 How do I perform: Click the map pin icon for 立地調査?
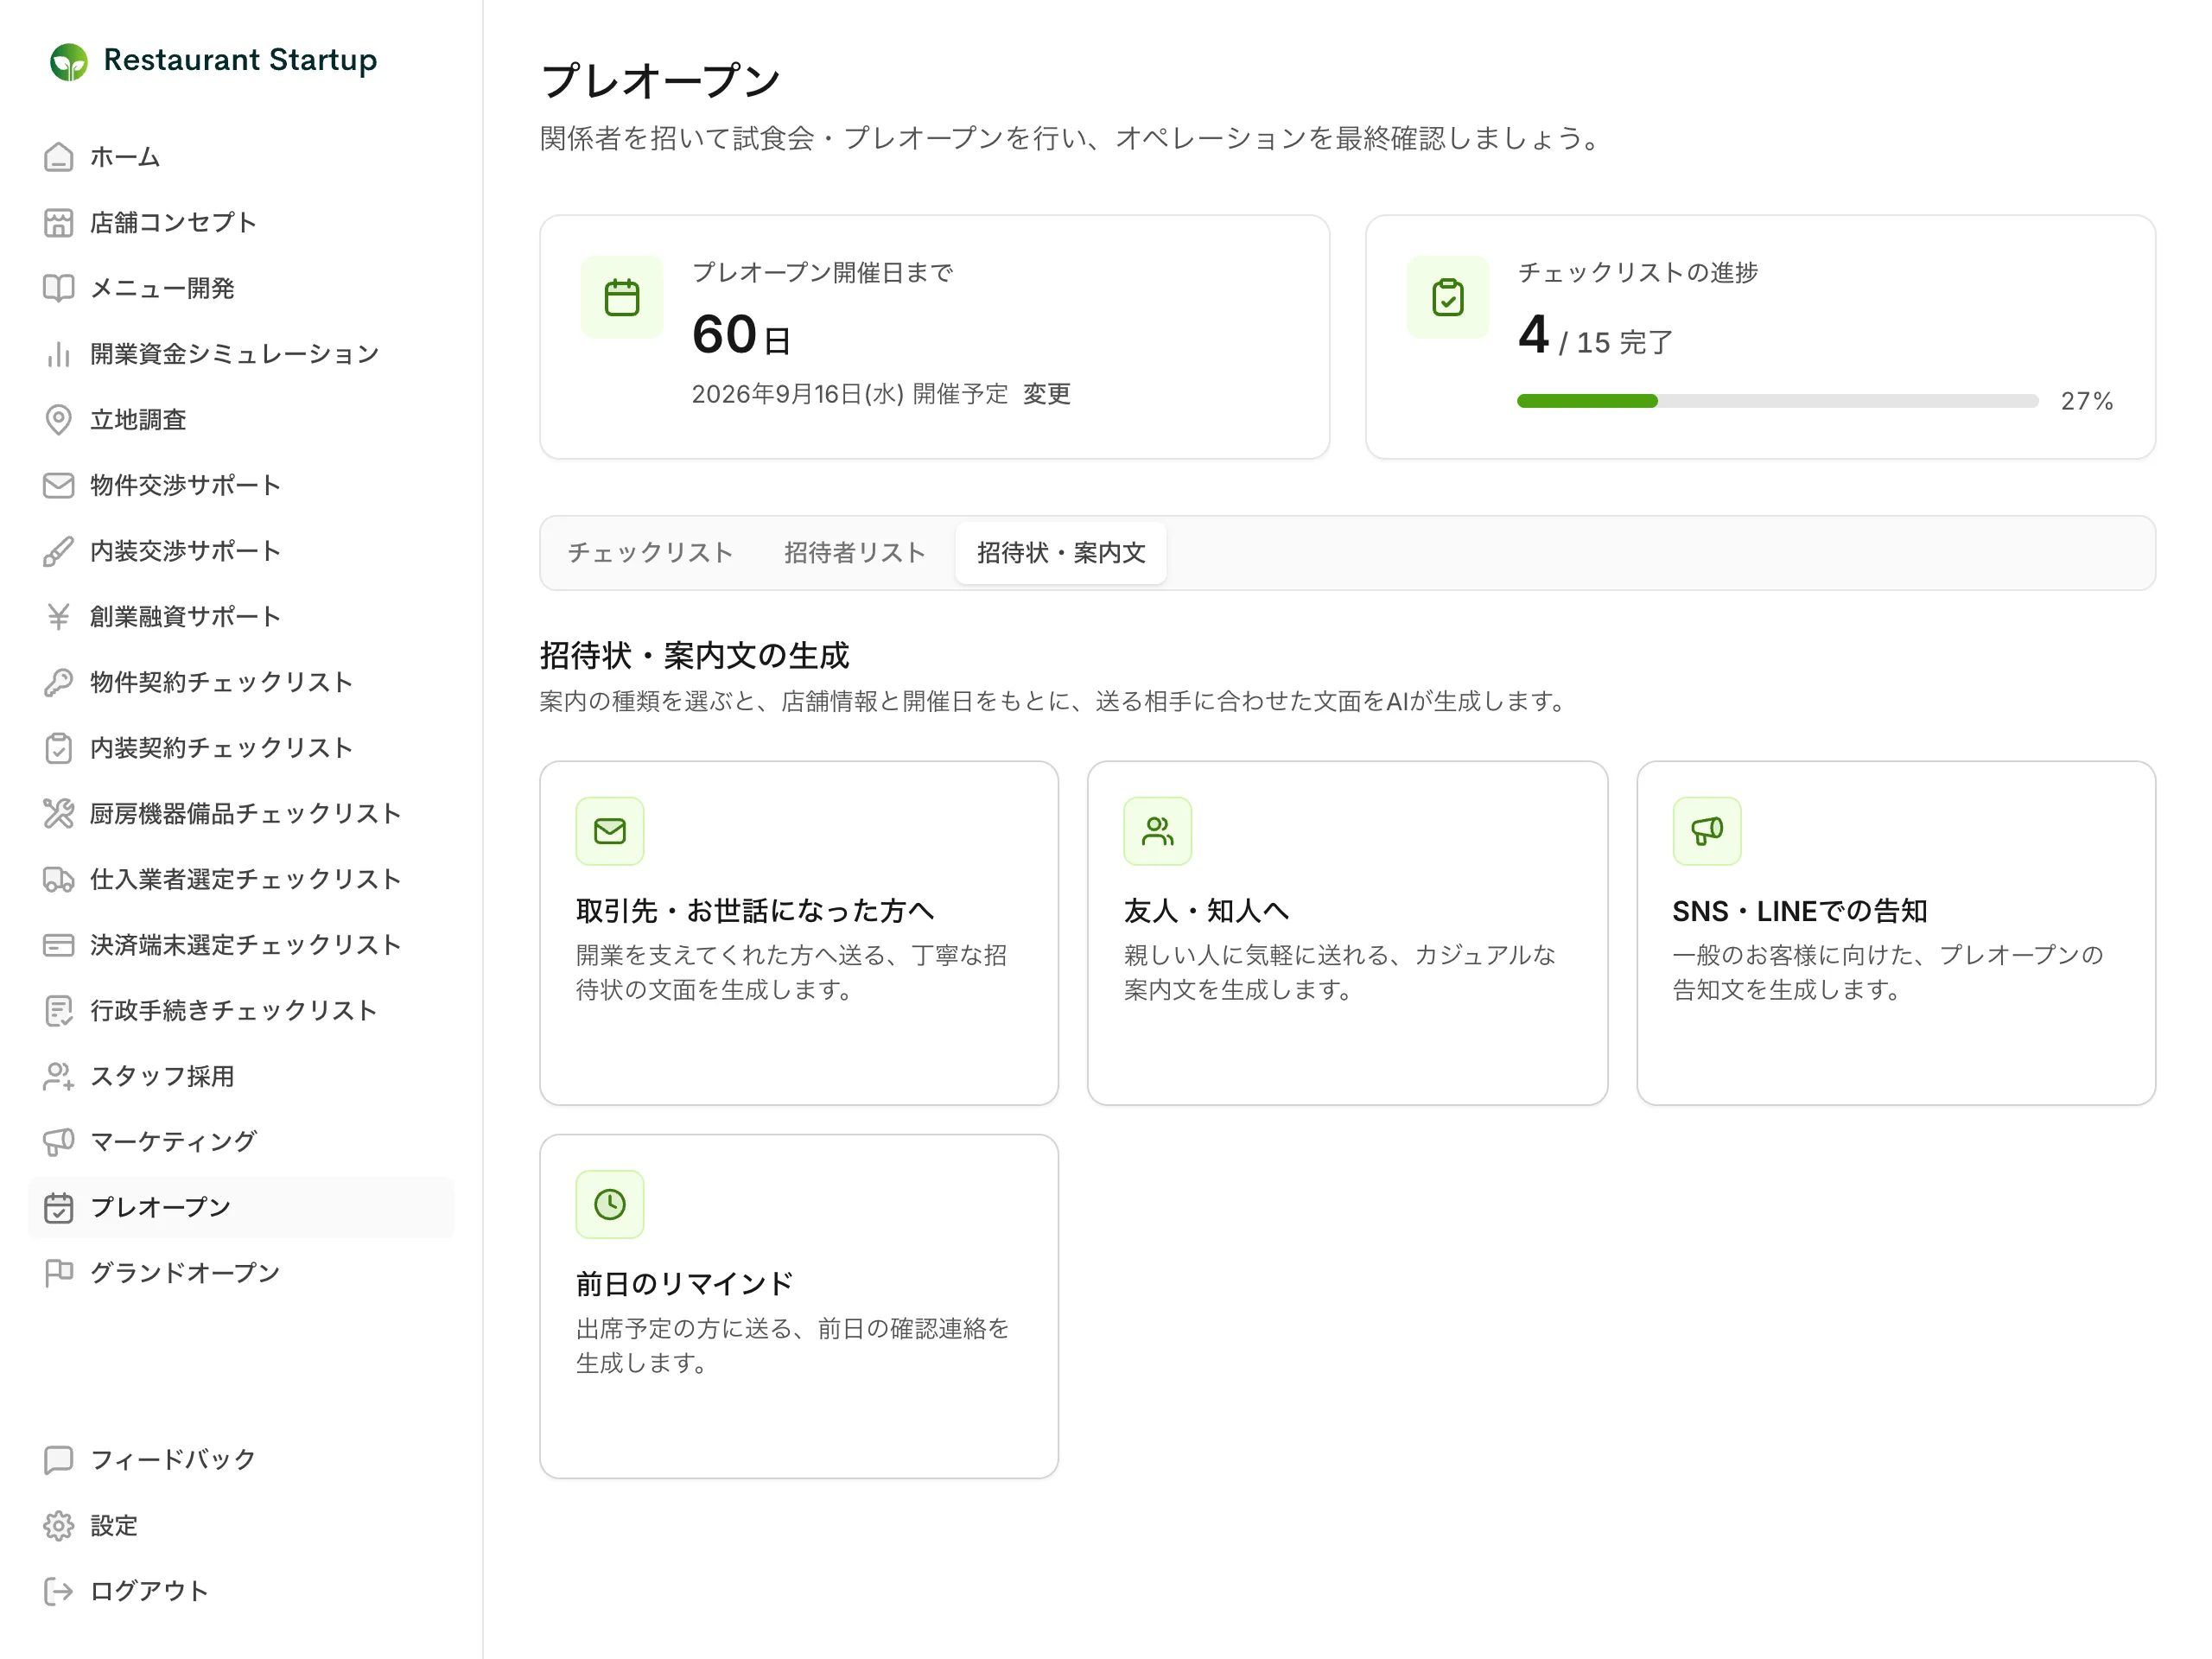coord(59,420)
